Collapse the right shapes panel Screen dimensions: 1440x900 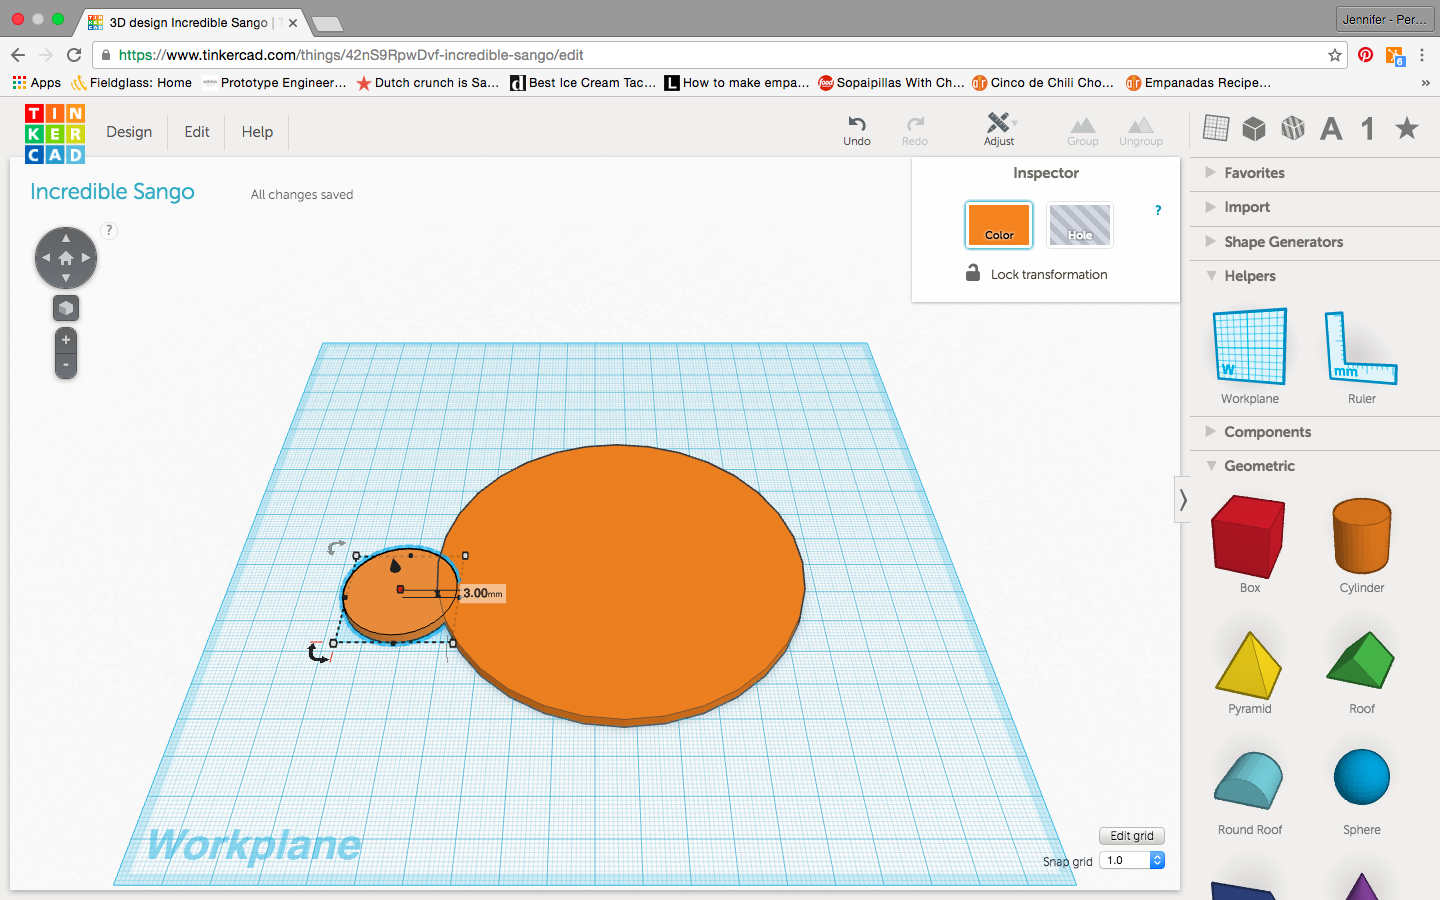coord(1183,499)
